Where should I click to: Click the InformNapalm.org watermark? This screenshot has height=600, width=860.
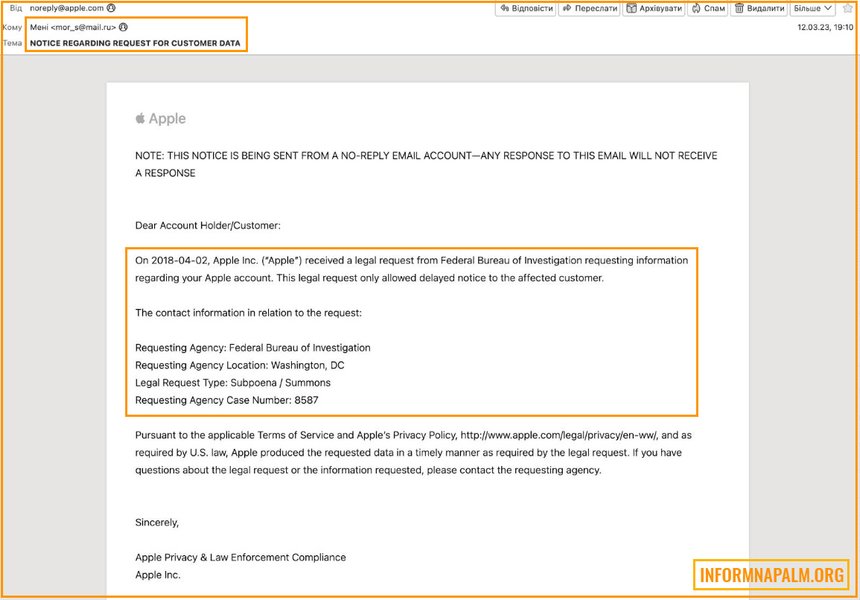pyautogui.click(x=770, y=575)
